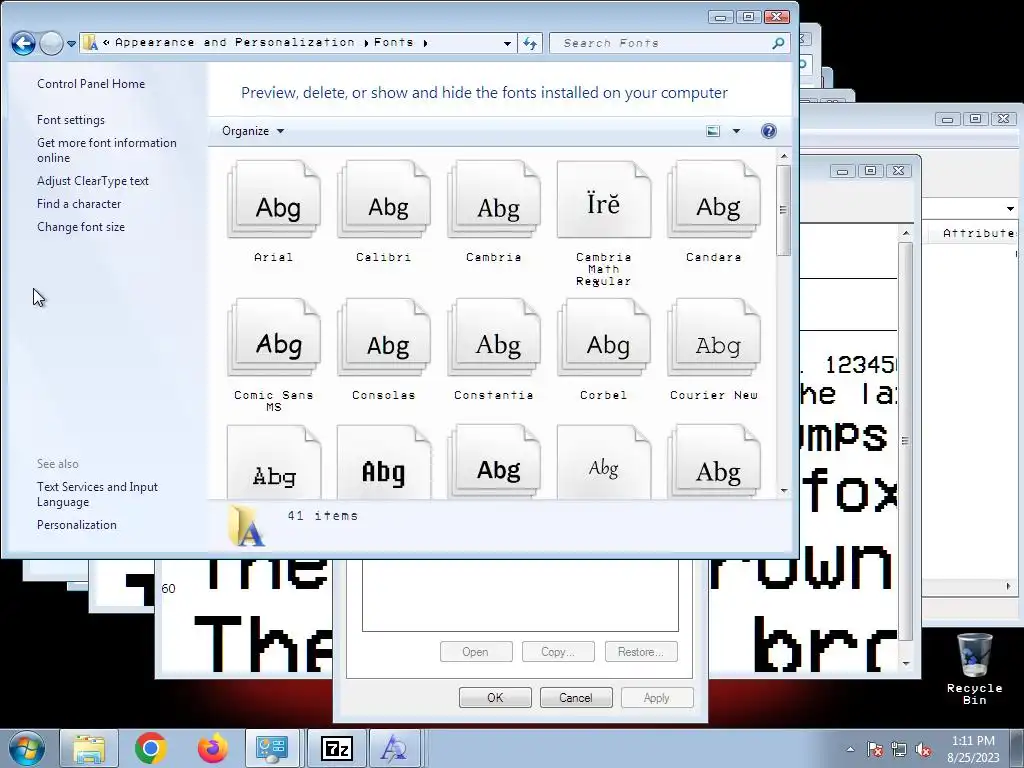Click Cancel in the background dialog

576,697
